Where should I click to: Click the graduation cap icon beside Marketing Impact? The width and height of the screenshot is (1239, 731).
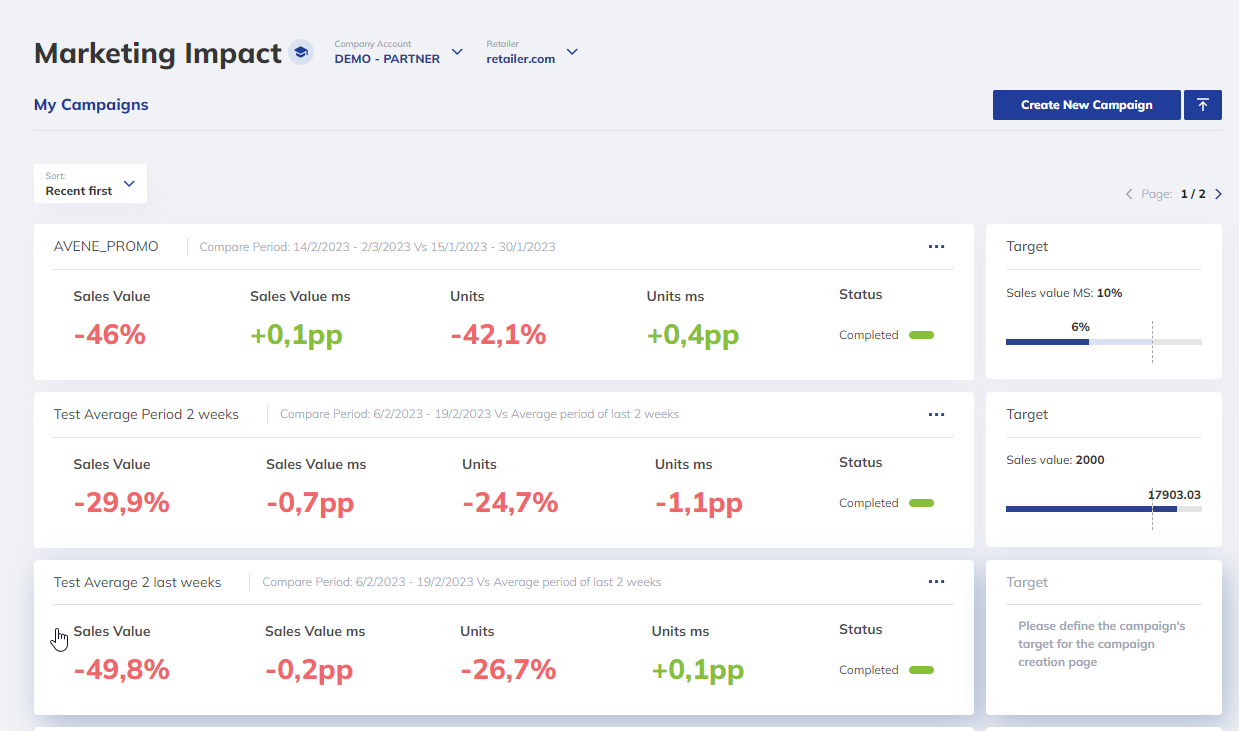[x=301, y=52]
